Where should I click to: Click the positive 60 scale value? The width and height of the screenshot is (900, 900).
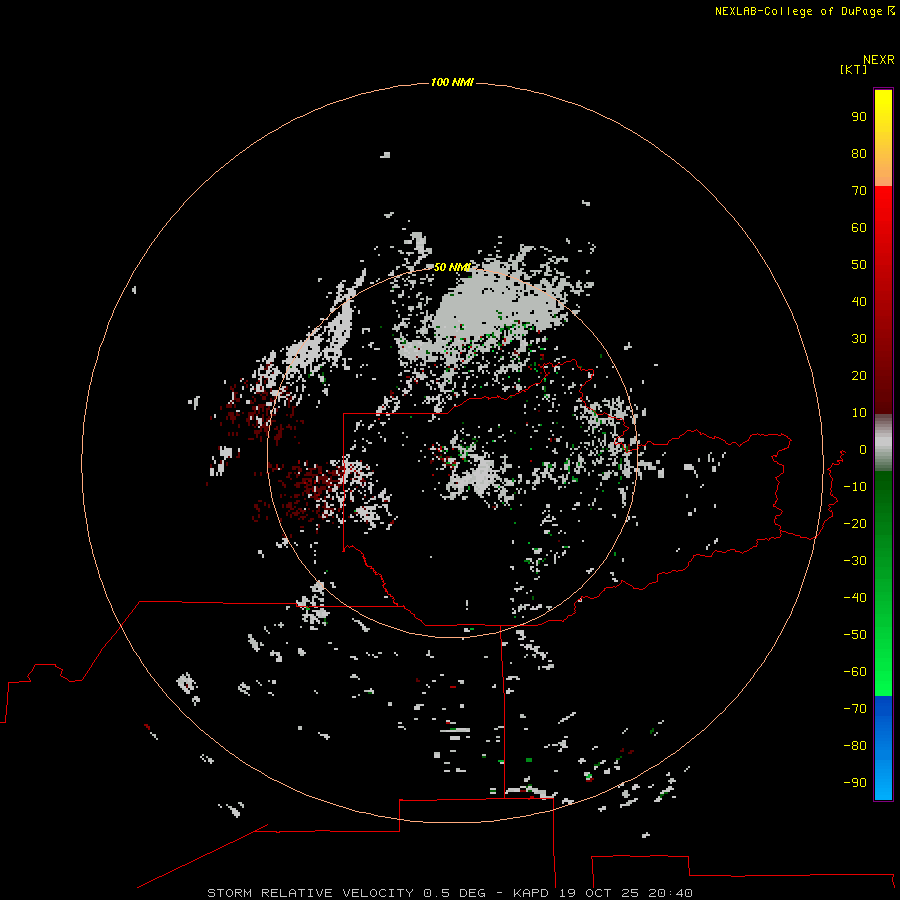[x=859, y=228]
